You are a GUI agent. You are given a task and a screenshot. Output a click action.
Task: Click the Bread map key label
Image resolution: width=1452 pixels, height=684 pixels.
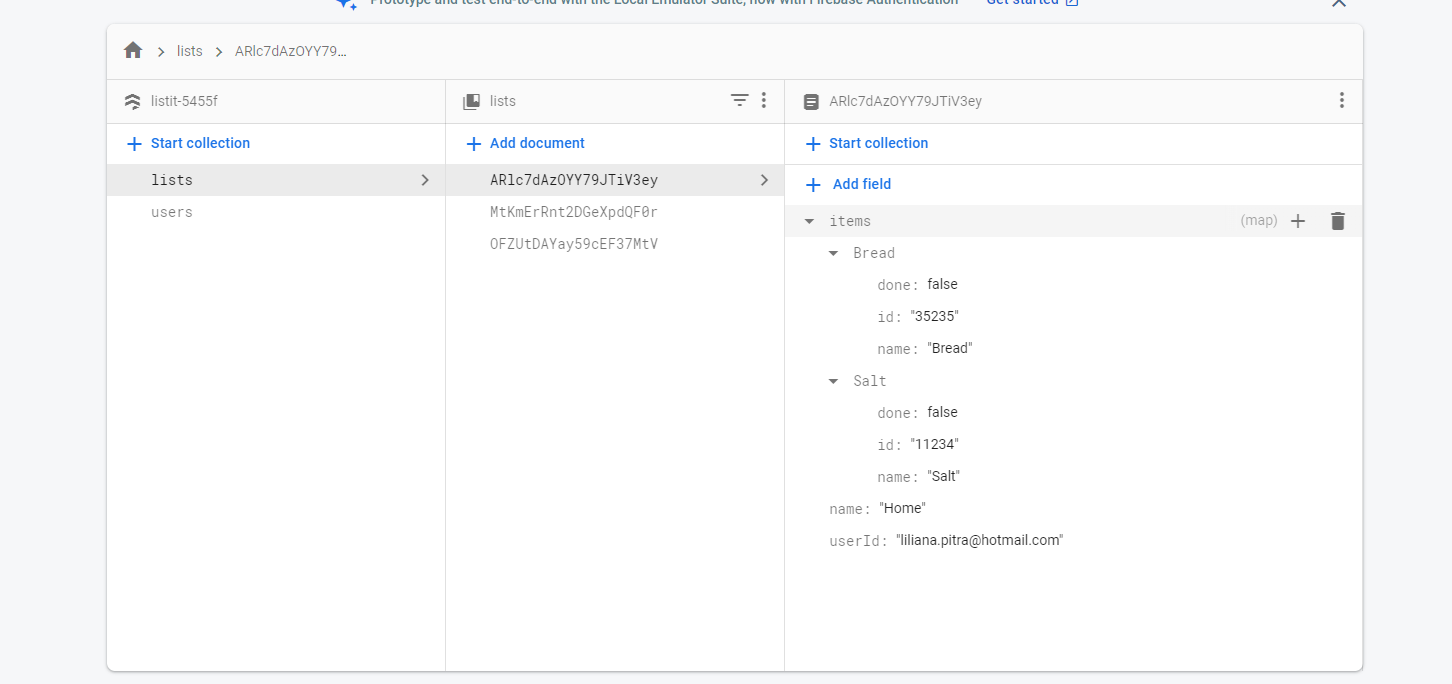874,253
